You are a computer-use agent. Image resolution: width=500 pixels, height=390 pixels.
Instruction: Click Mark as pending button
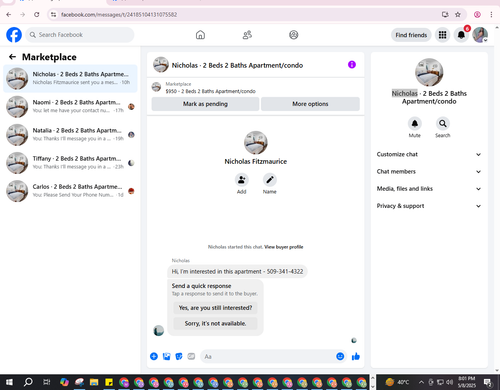click(x=205, y=104)
